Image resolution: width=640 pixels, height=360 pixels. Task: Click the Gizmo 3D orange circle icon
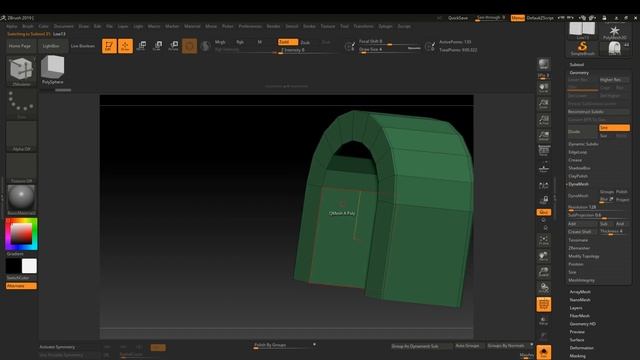pyautogui.click(x=189, y=46)
